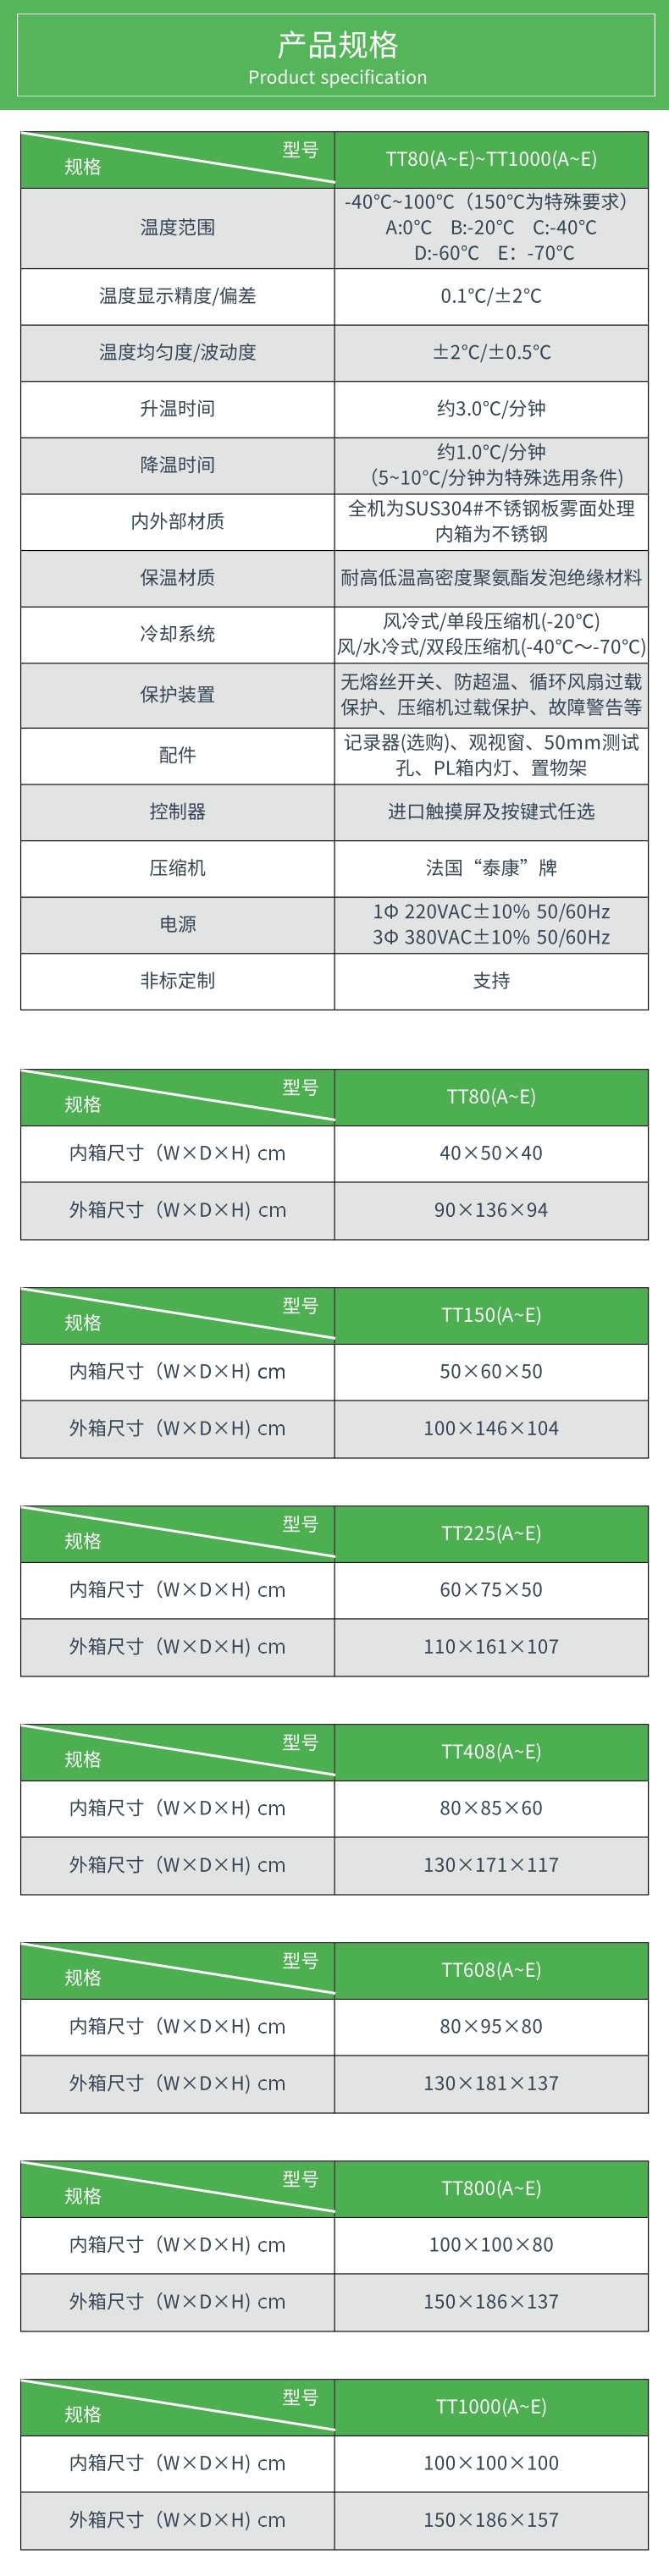
Task: Select the 40×50×40 inner size value
Action: pos(491,1153)
